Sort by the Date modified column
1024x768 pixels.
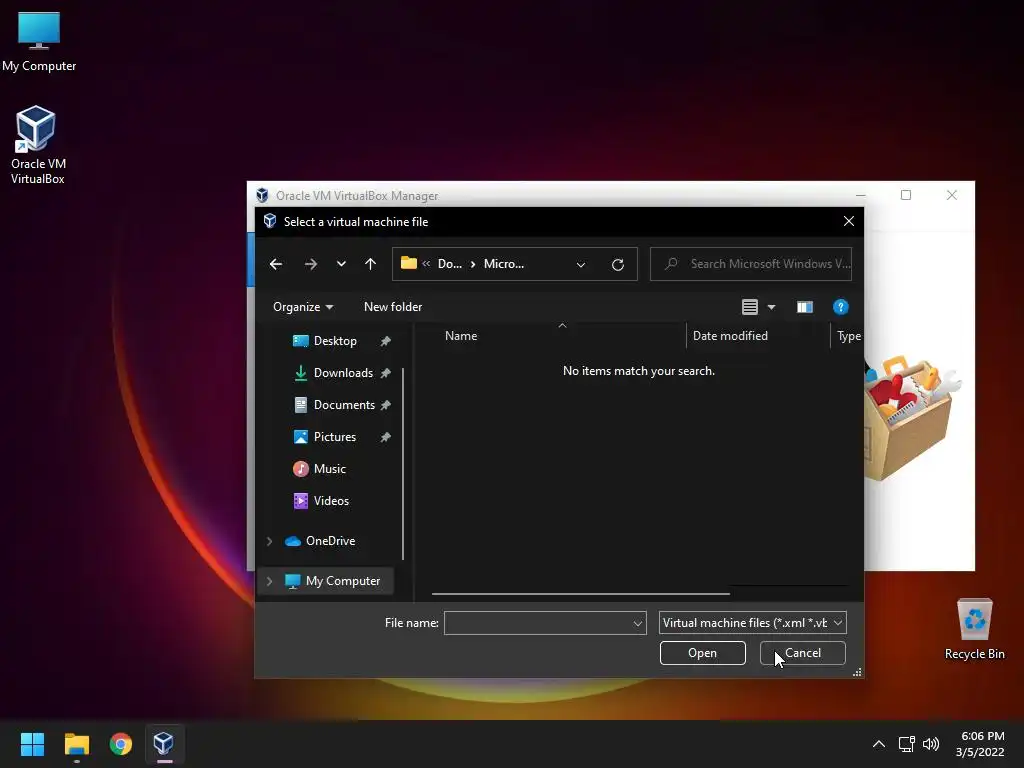tap(730, 336)
